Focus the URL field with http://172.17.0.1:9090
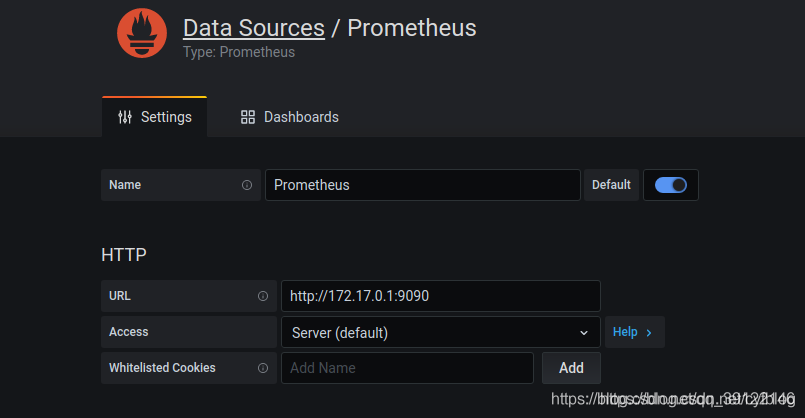The width and height of the screenshot is (805, 418). [x=440, y=296]
